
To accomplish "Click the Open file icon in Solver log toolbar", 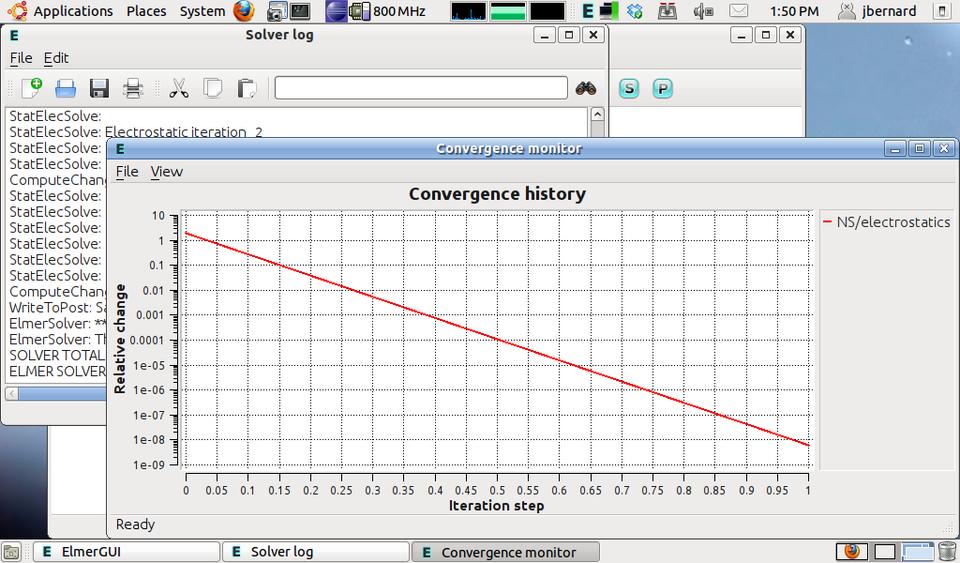I will pos(65,88).
